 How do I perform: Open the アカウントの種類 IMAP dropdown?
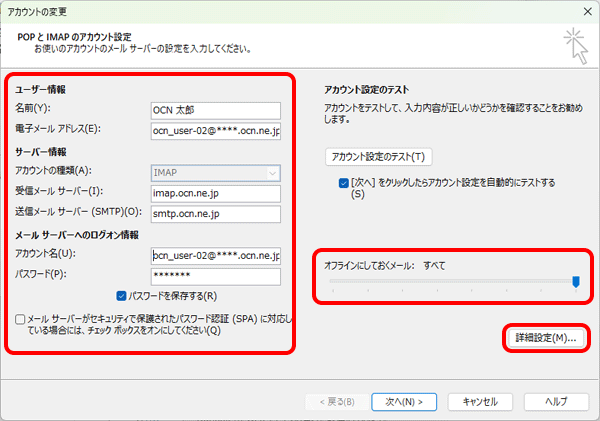tap(216, 172)
